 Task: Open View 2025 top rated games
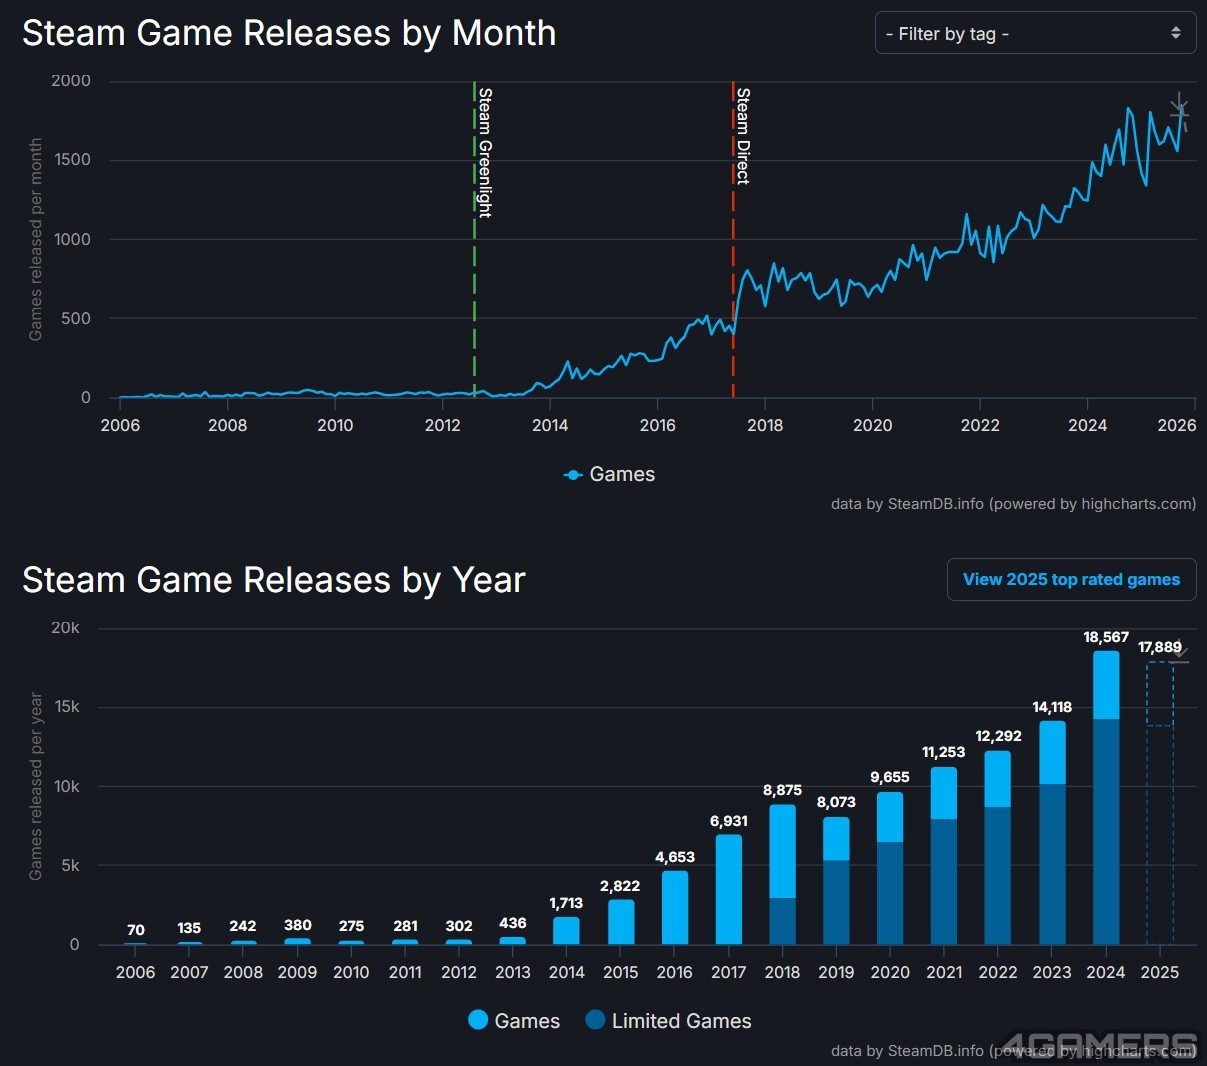click(1071, 580)
